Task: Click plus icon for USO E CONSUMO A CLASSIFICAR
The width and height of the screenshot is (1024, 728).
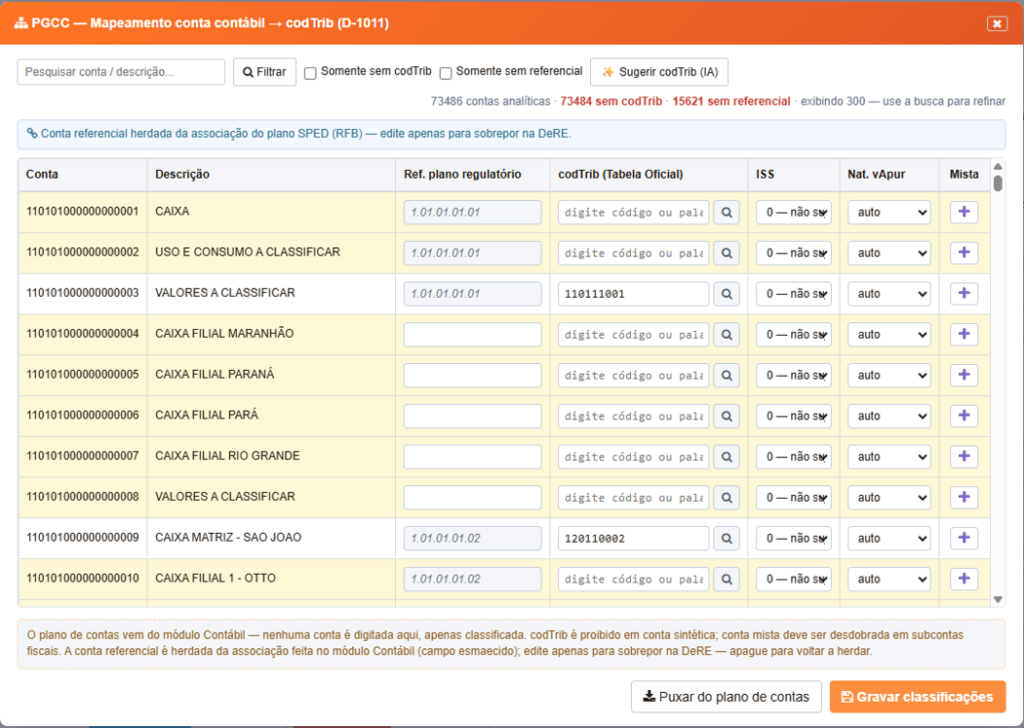Action: click(964, 253)
